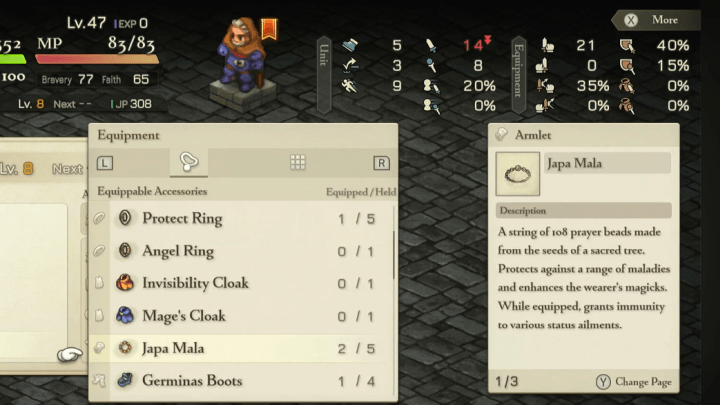
Task: Click the Germinas Boots list row
Action: tap(243, 381)
